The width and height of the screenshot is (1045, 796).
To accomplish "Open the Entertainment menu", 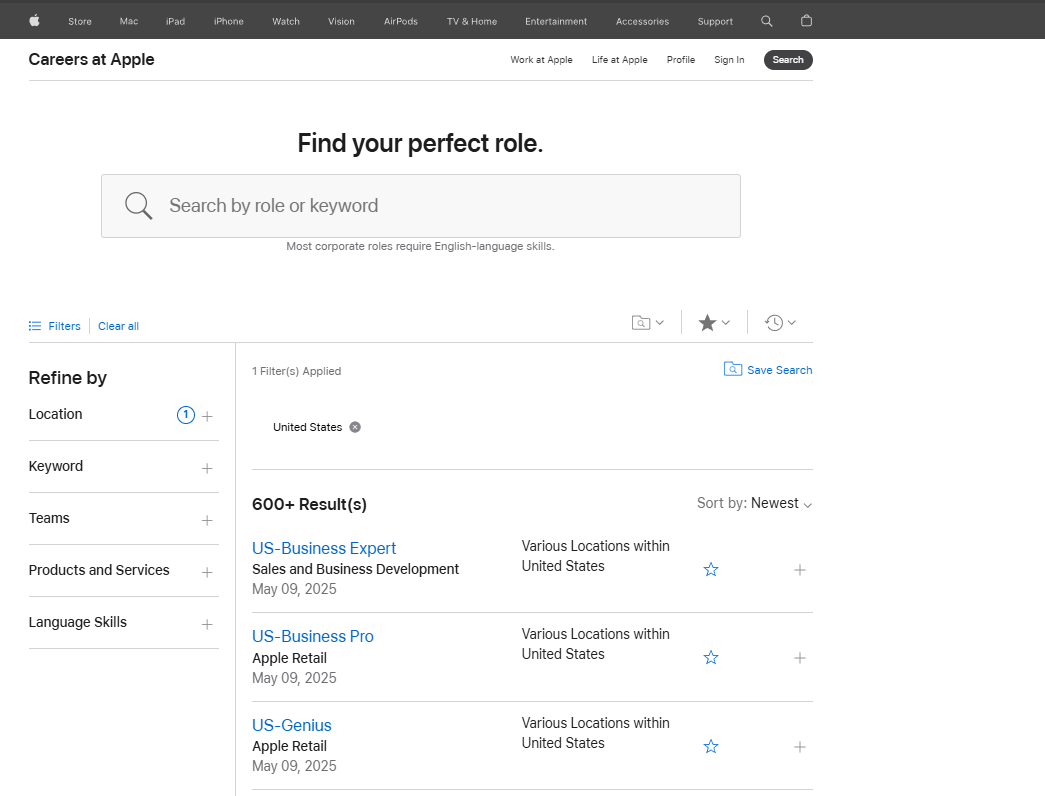I will [x=556, y=21].
